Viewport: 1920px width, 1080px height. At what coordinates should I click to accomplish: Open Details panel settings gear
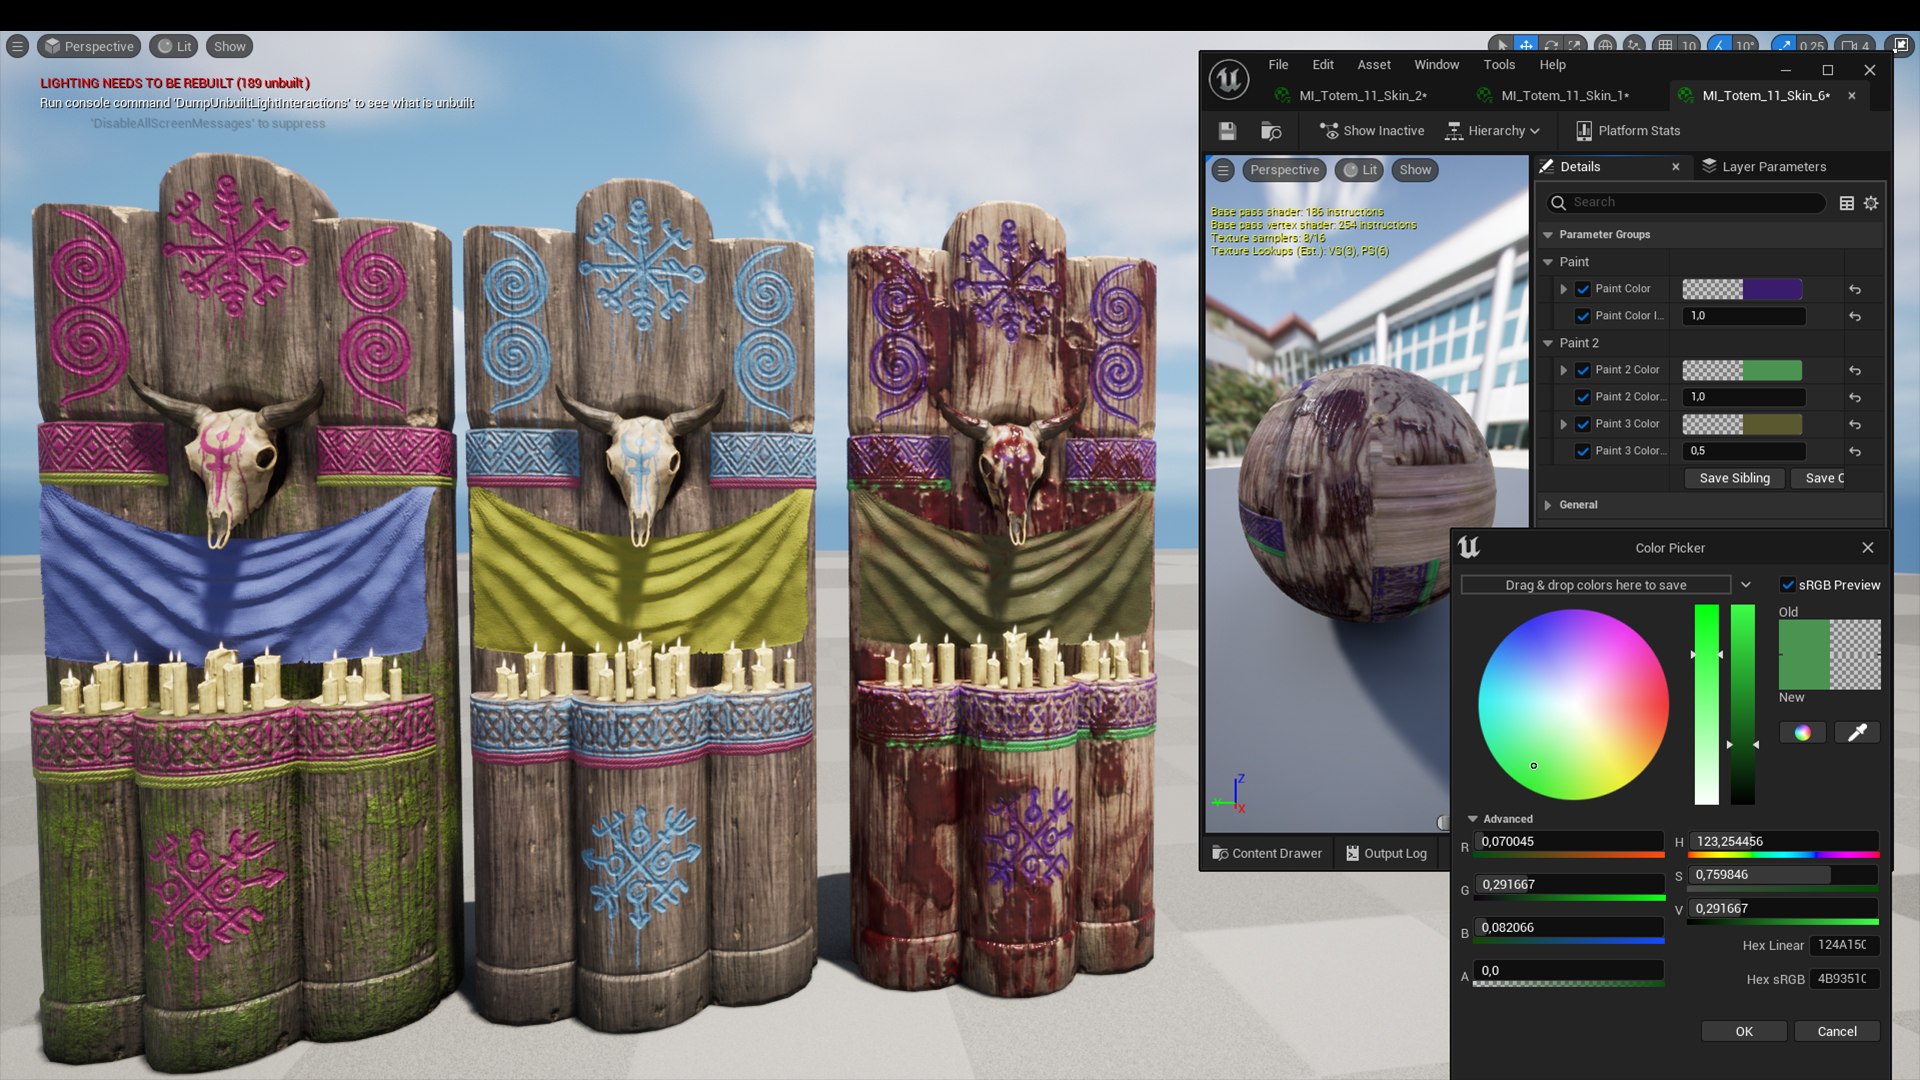[1871, 203]
